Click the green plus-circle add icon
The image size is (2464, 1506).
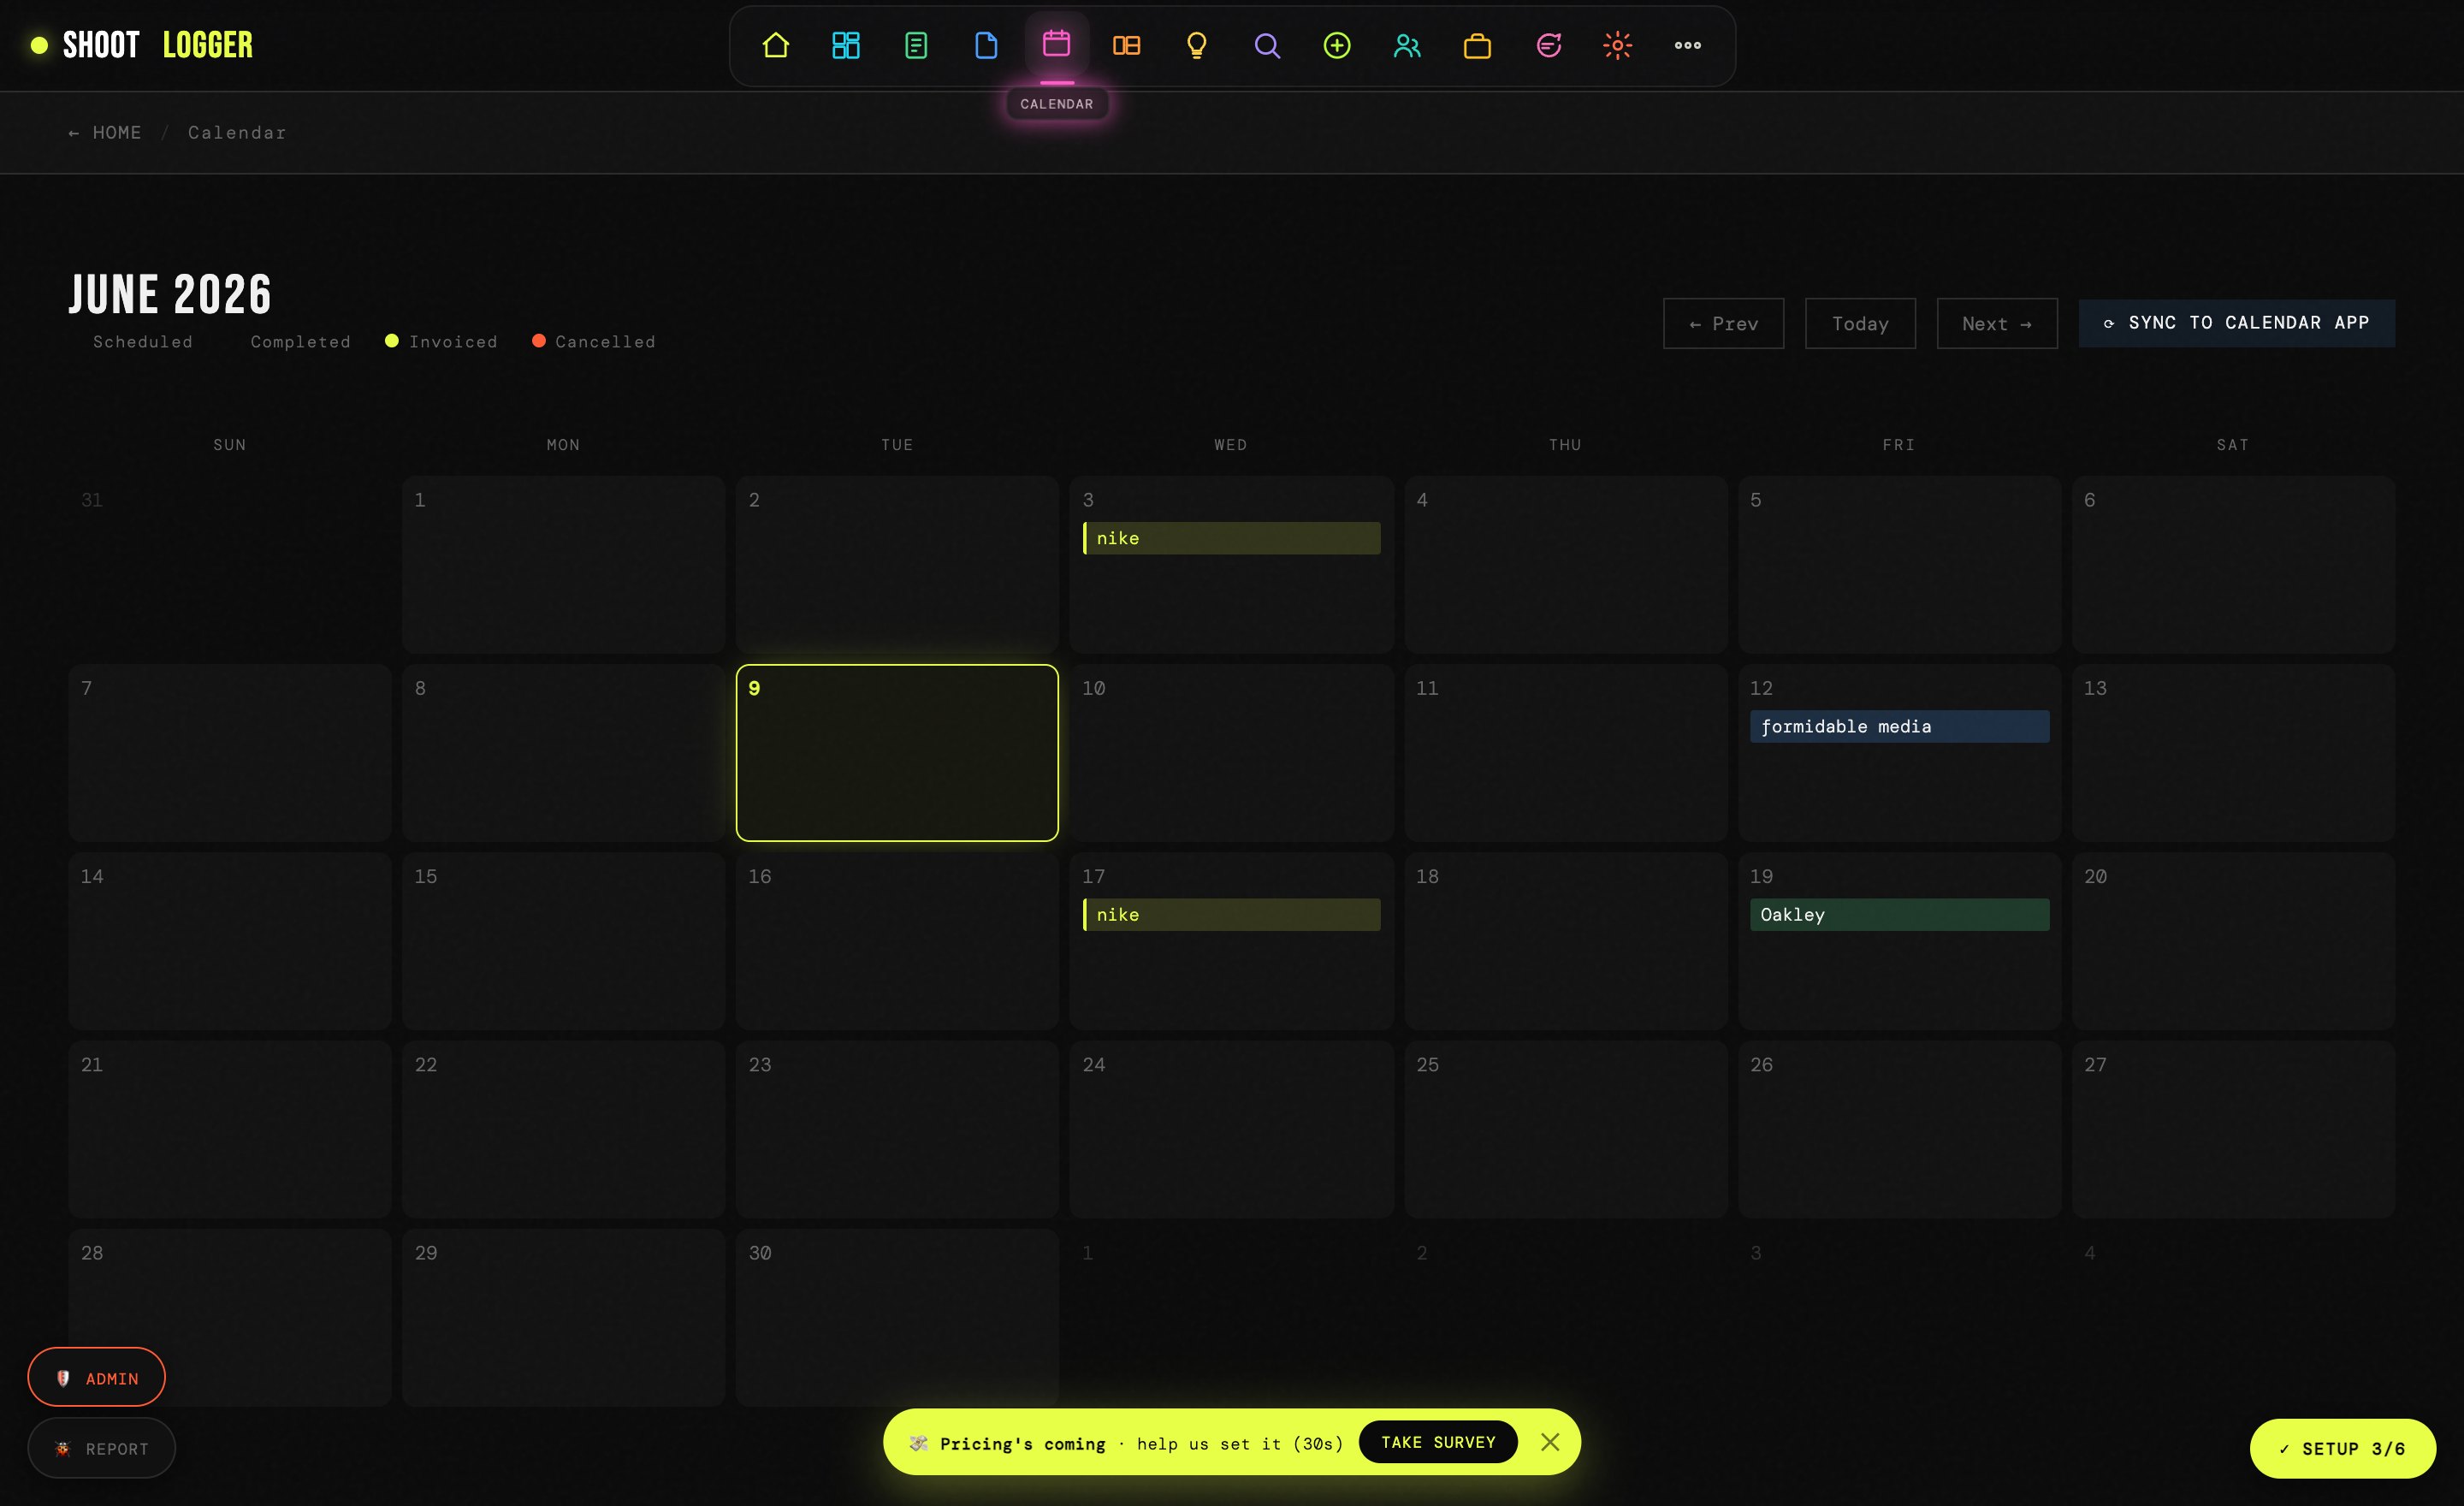click(1337, 45)
